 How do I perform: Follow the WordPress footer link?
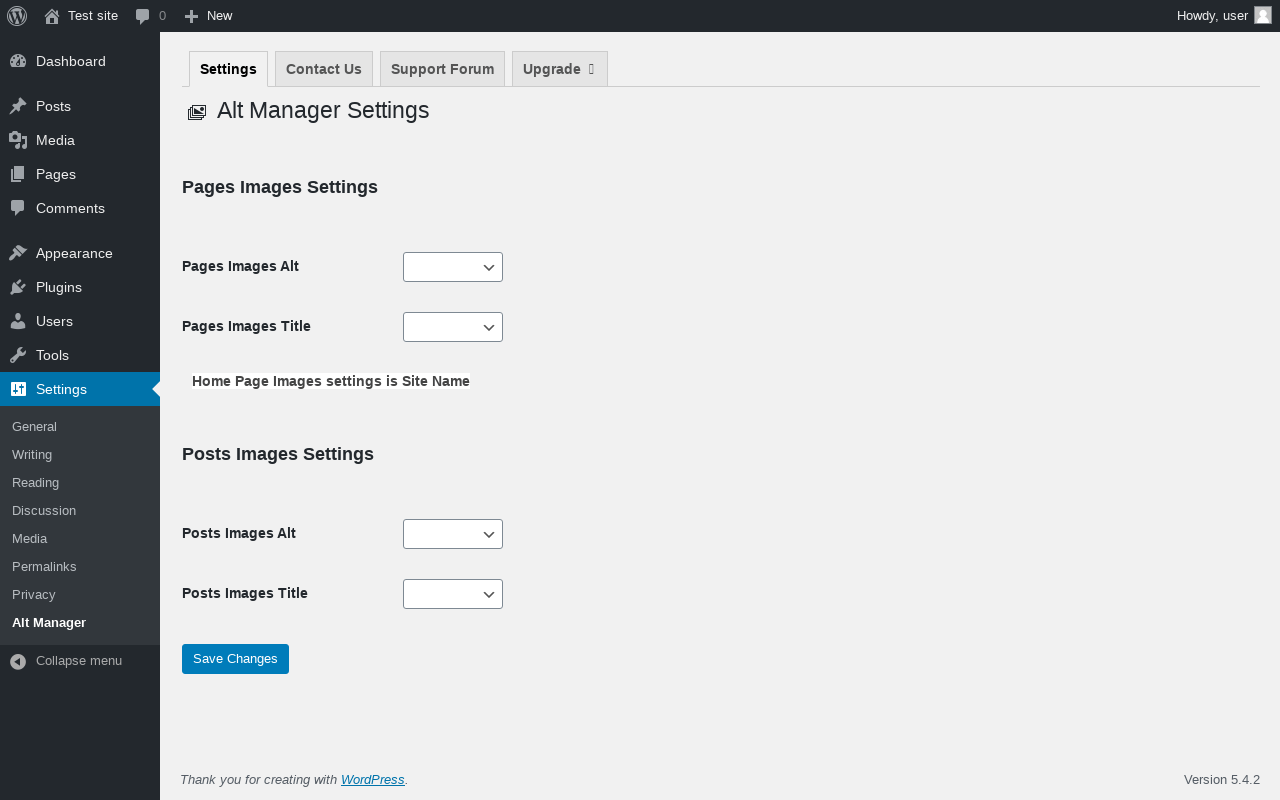373,780
